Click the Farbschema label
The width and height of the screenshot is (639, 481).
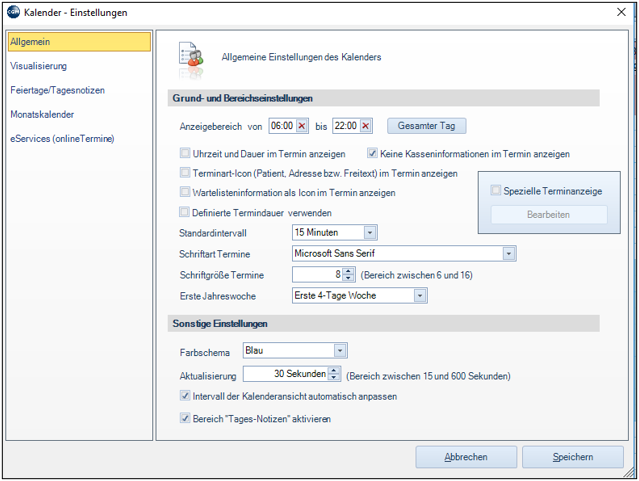point(205,353)
